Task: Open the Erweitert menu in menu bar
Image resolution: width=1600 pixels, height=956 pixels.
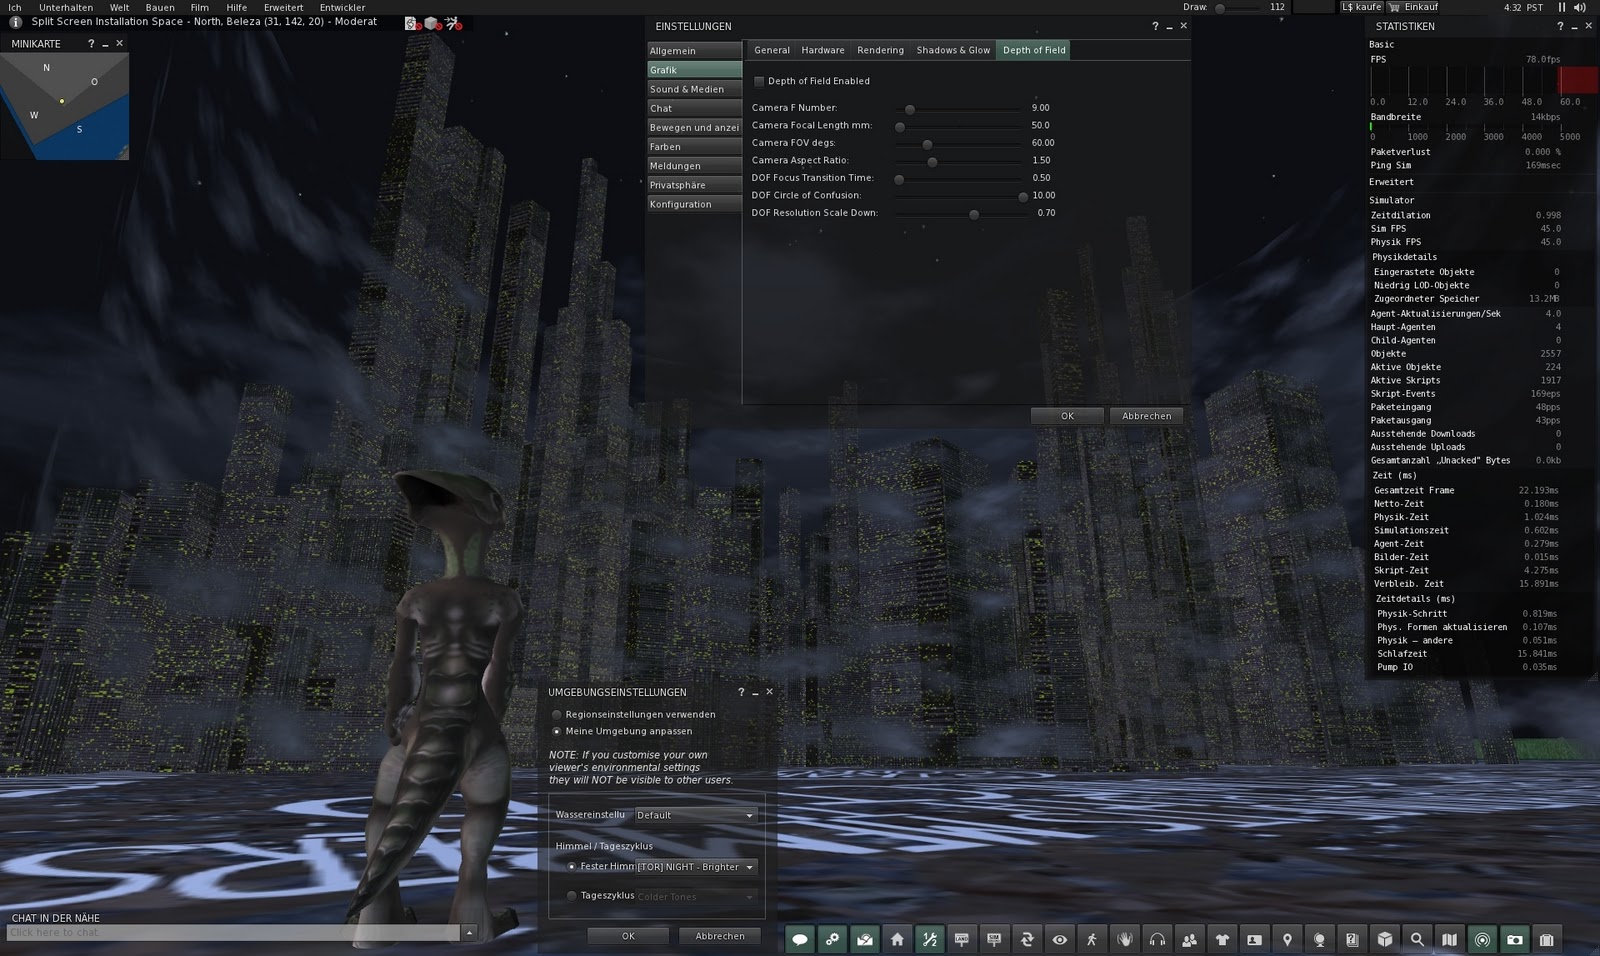Action: (282, 7)
